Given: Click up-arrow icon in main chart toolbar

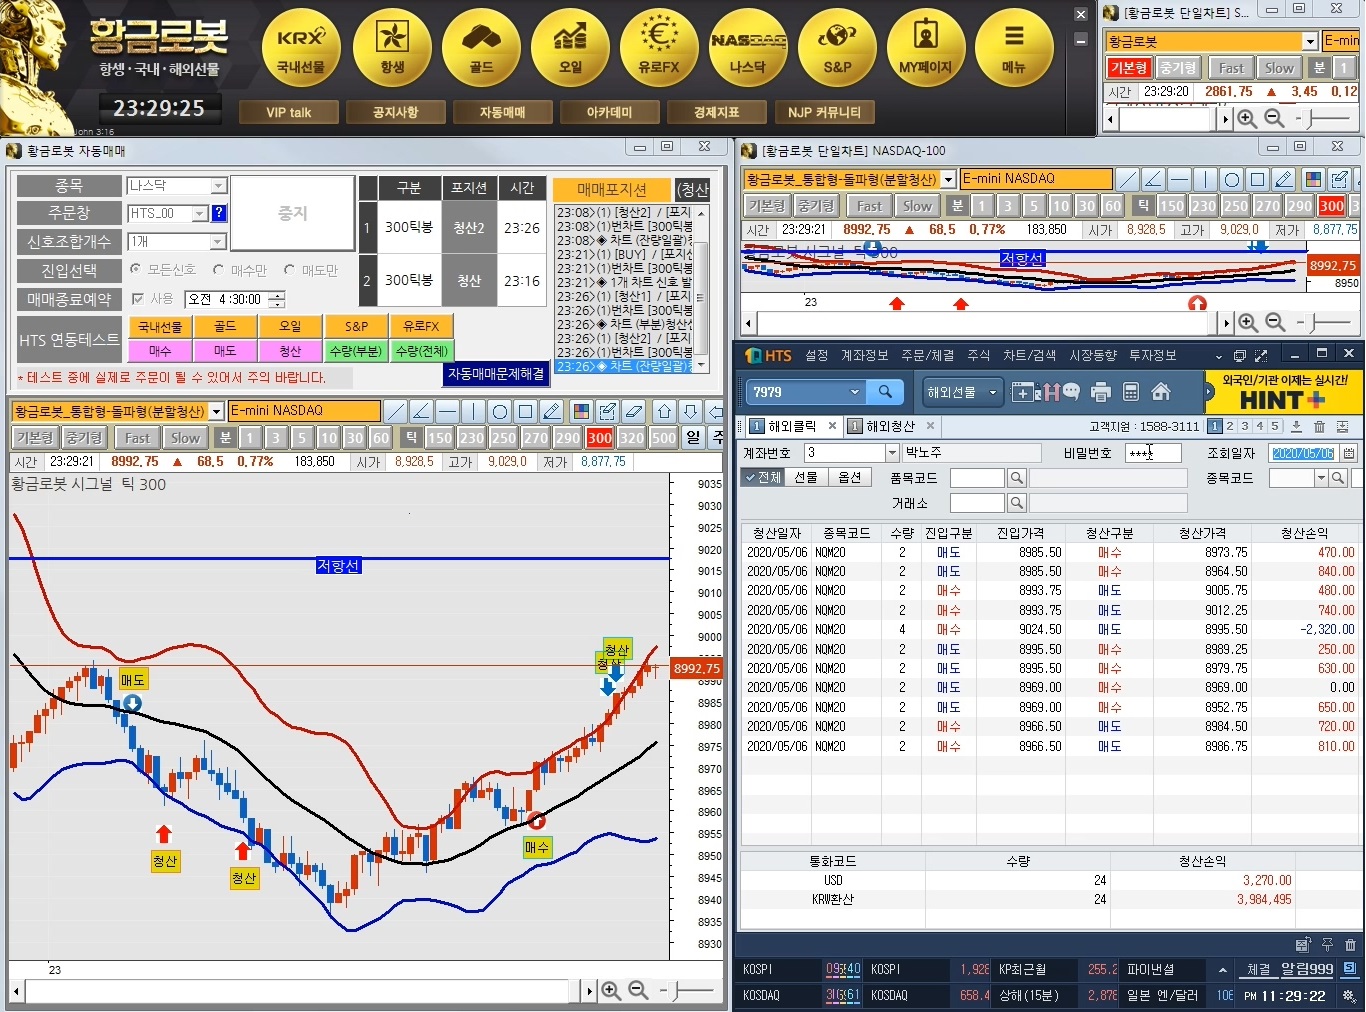Looking at the screenshot, I should (664, 411).
